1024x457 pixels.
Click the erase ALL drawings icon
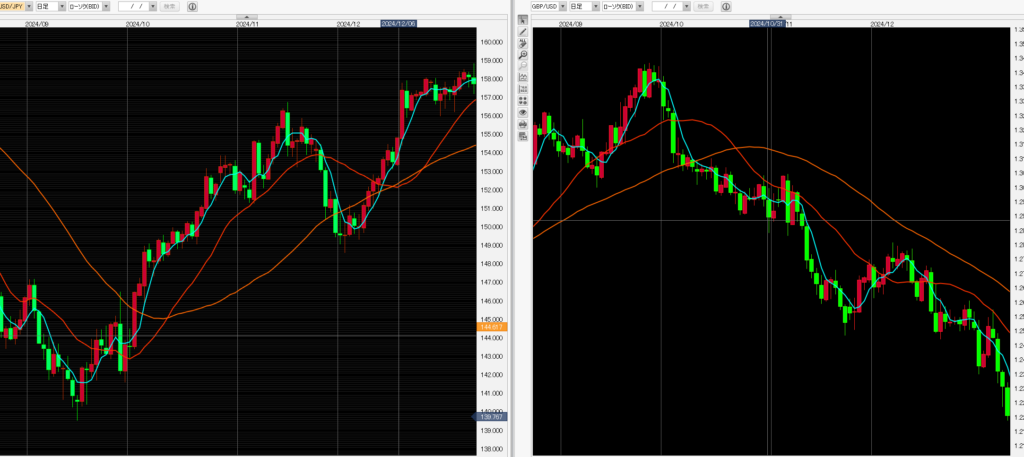pyautogui.click(x=522, y=44)
